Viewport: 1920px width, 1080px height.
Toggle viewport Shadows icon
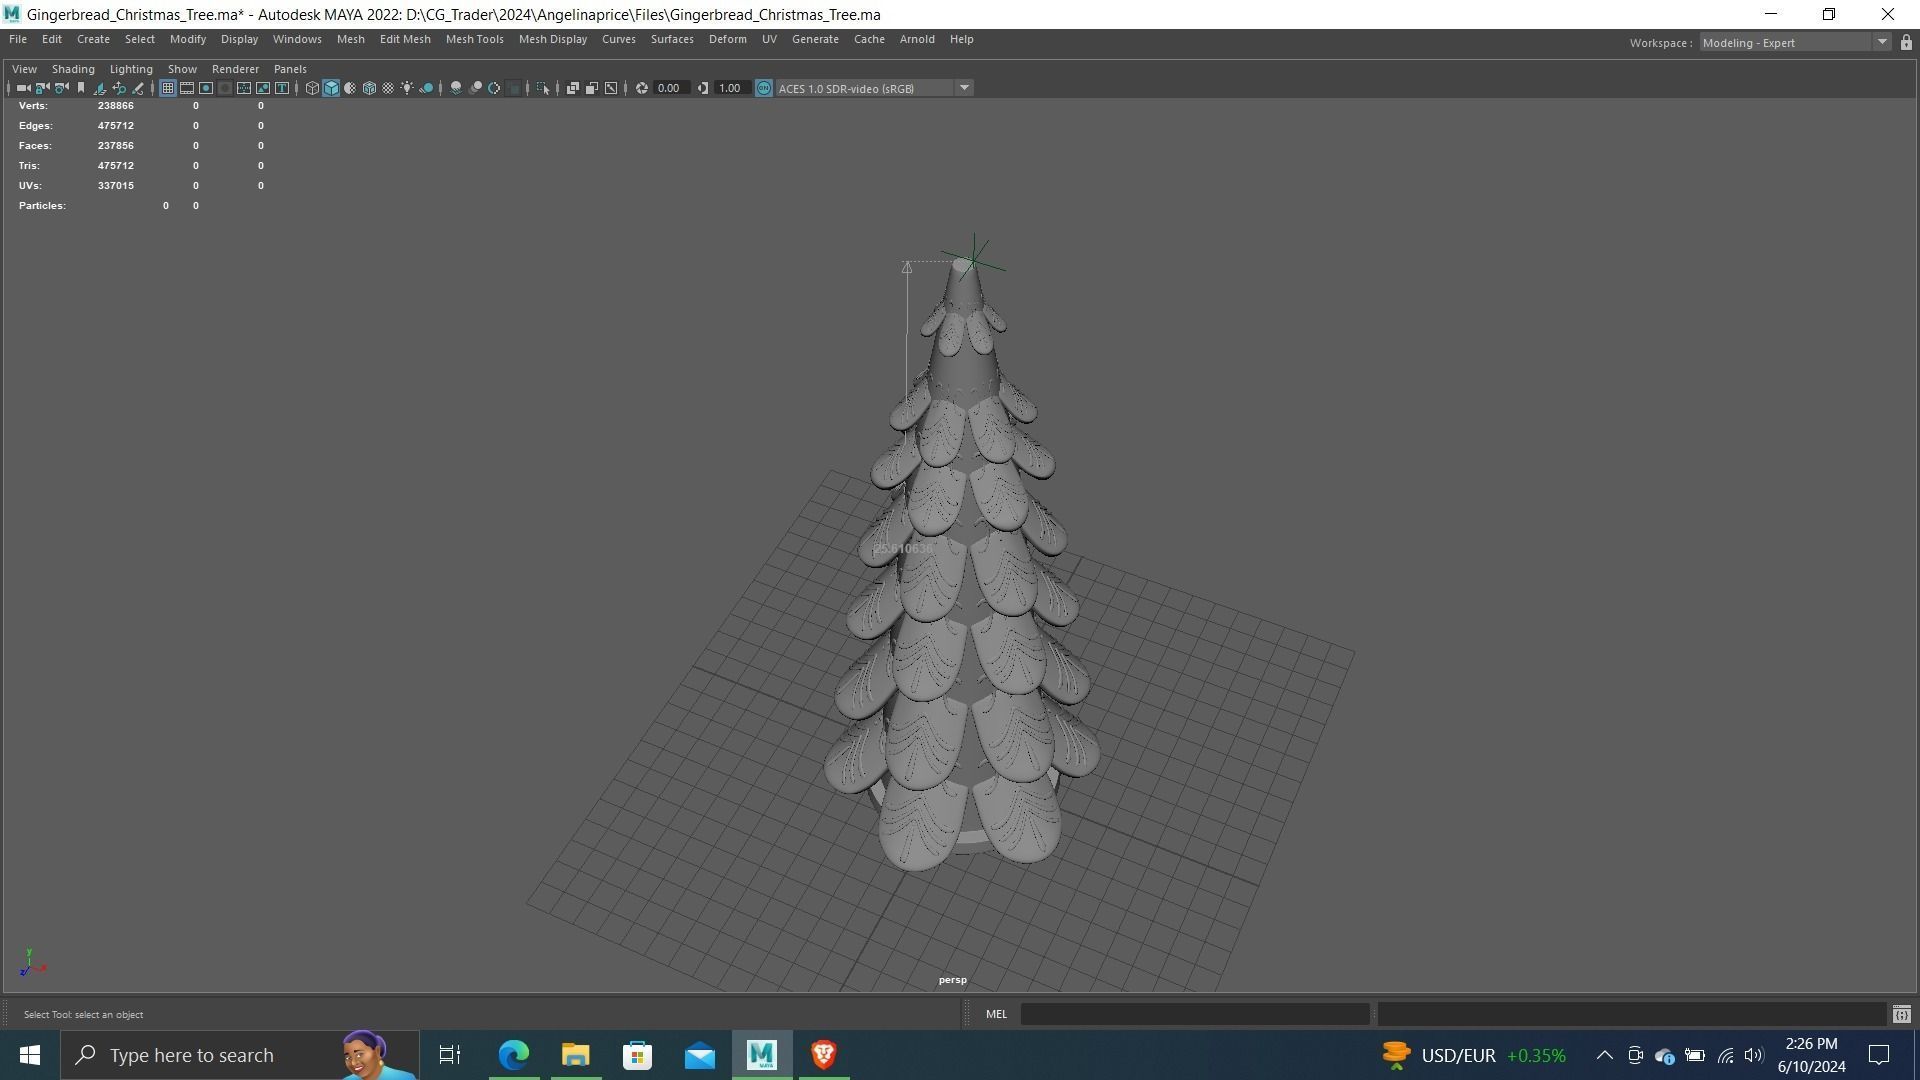coord(426,88)
